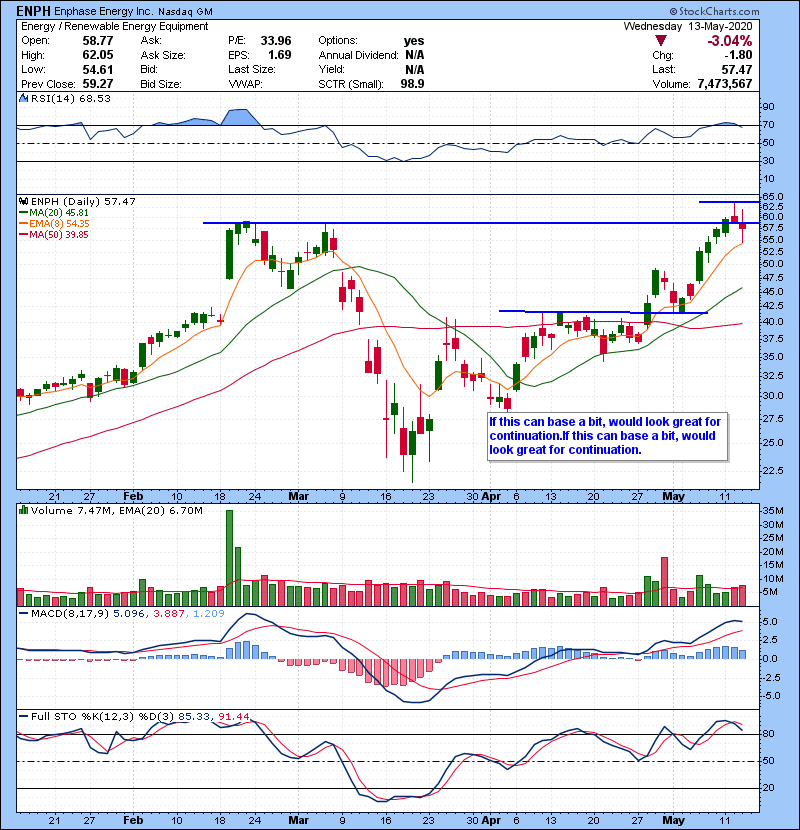Click the MA(20) 45.81 legend entry
This screenshot has width=800, height=830.
54,213
